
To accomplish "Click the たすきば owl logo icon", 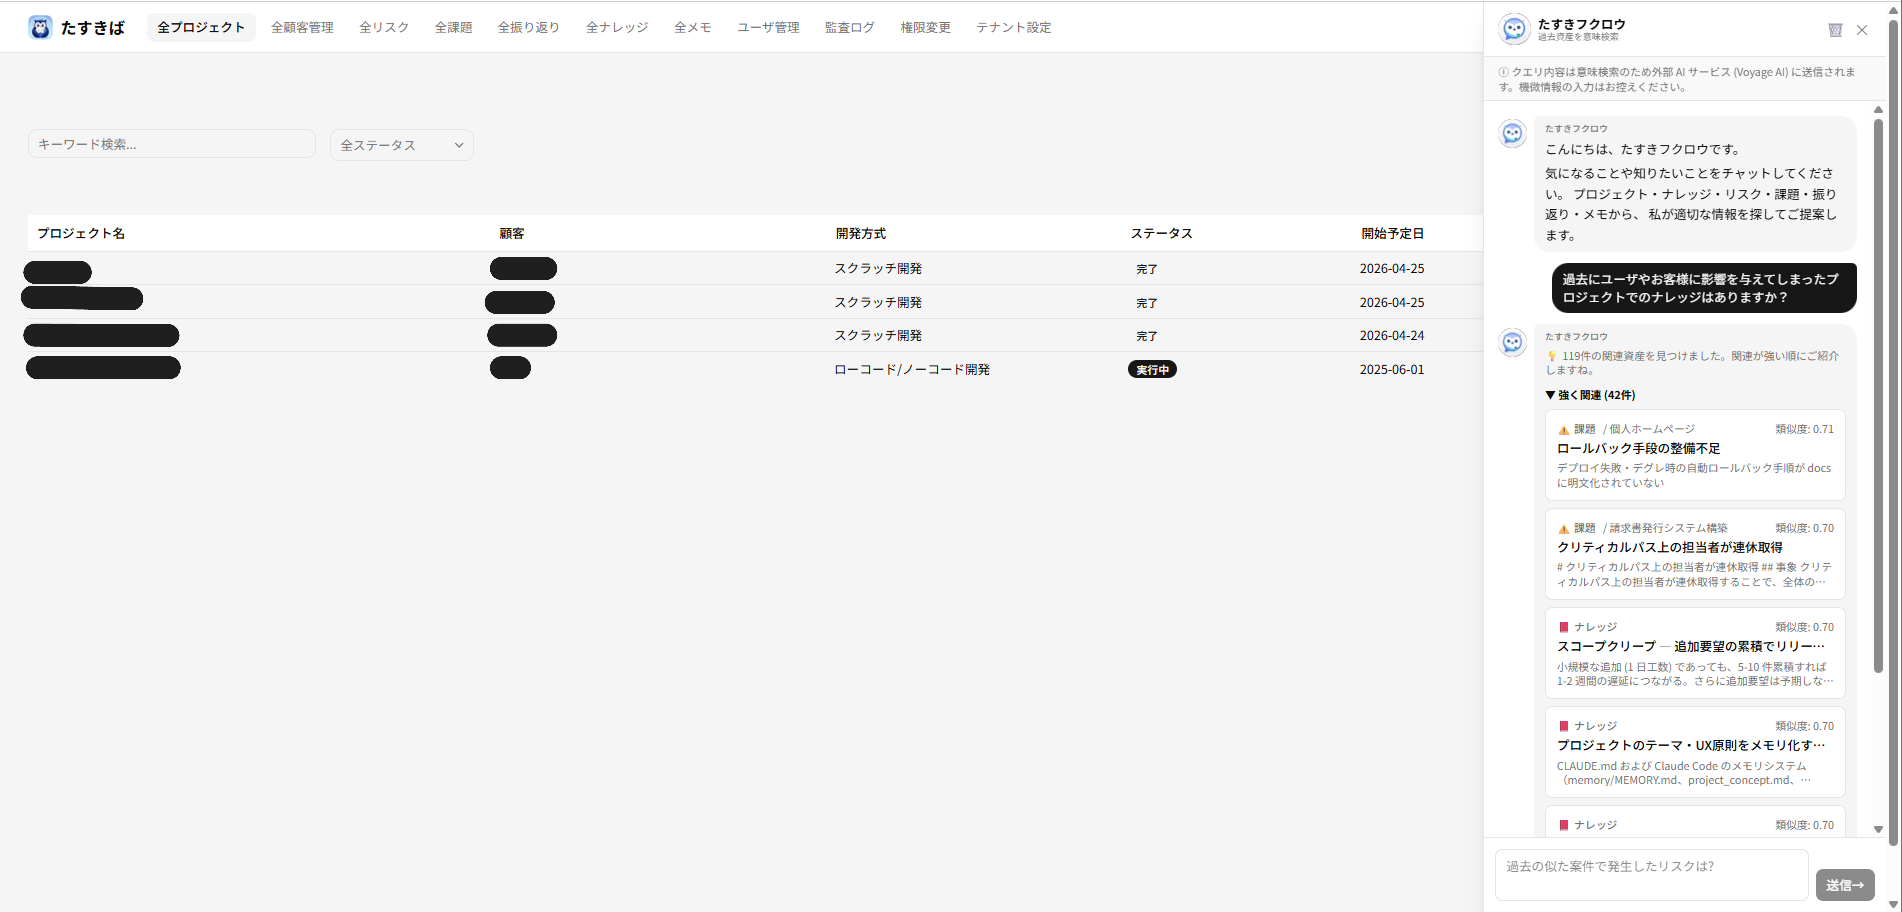I will [40, 27].
